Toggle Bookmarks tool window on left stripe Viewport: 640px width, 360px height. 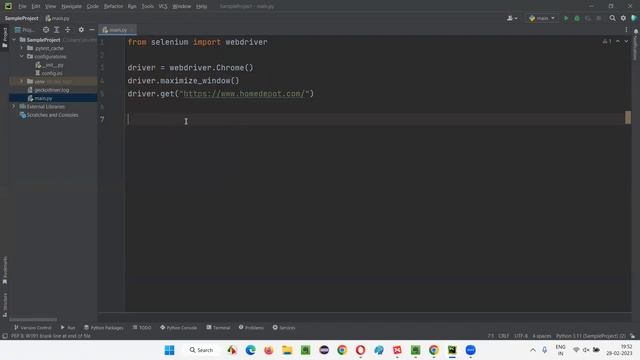(5, 270)
